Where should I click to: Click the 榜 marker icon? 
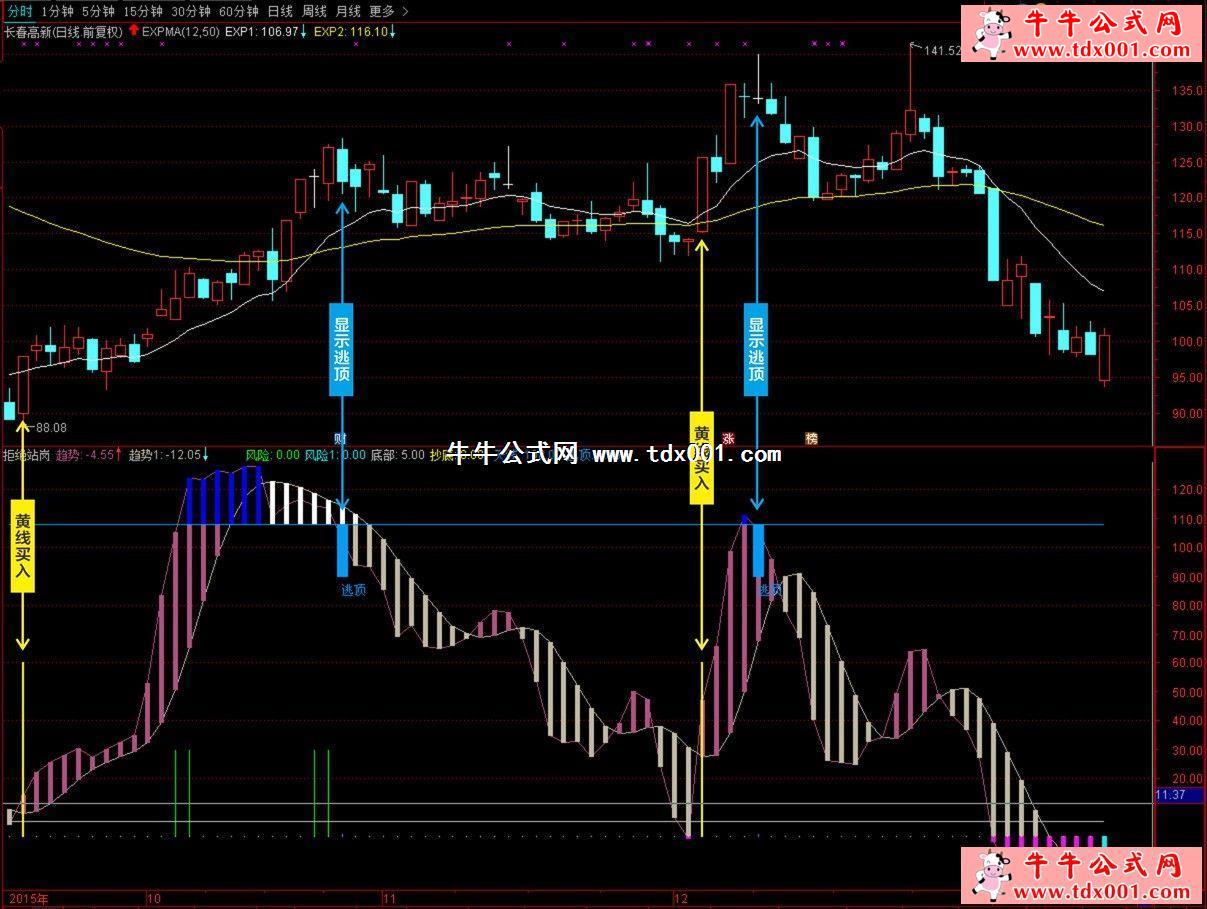tap(811, 438)
